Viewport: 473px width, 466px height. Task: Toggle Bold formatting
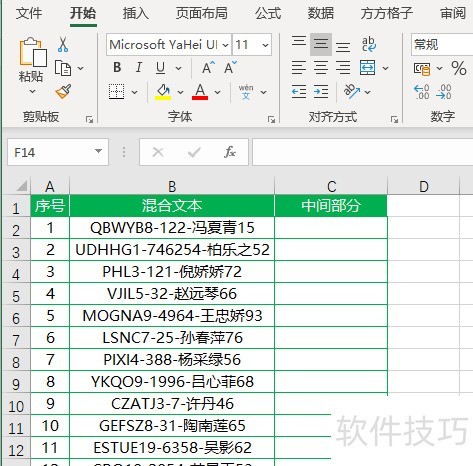coord(117,68)
